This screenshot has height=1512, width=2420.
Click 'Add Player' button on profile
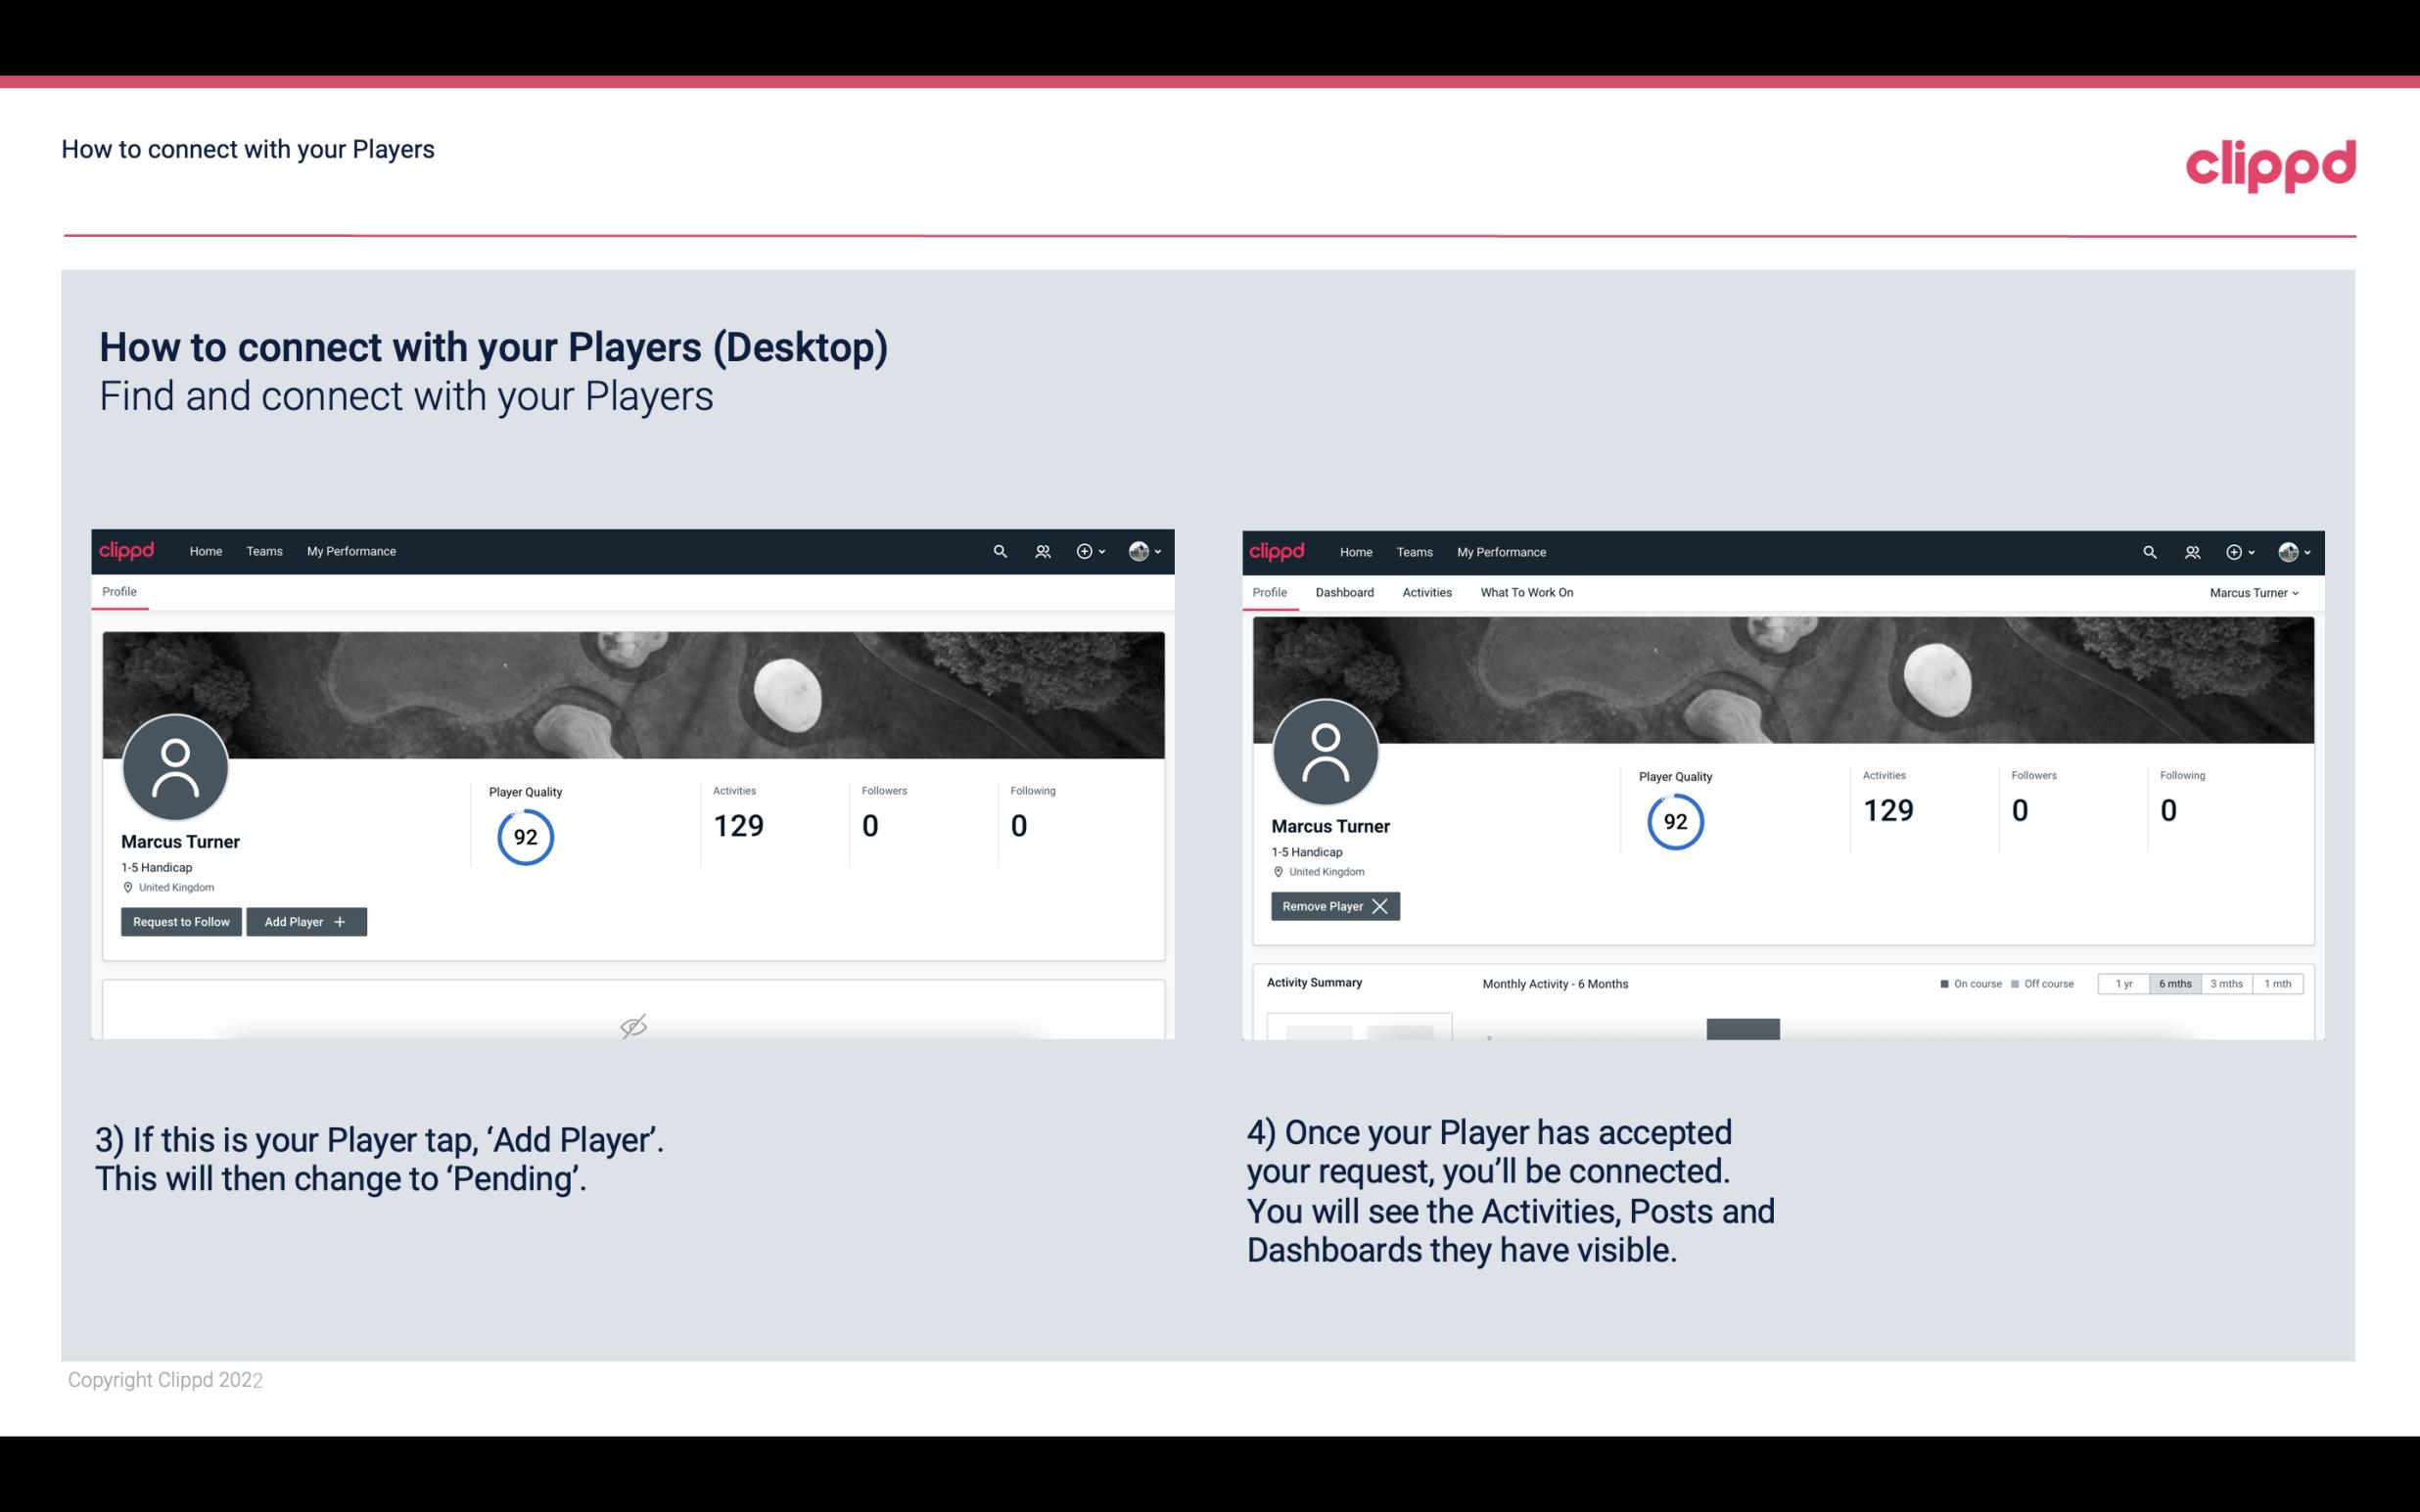coord(306,920)
